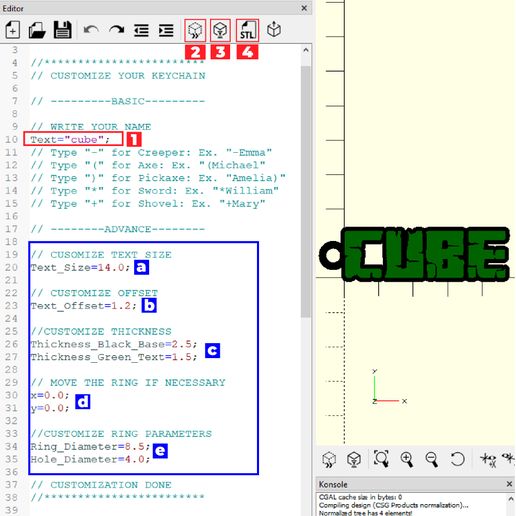Reset the 3D view
This screenshot has height=516, width=516.
(x=457, y=459)
